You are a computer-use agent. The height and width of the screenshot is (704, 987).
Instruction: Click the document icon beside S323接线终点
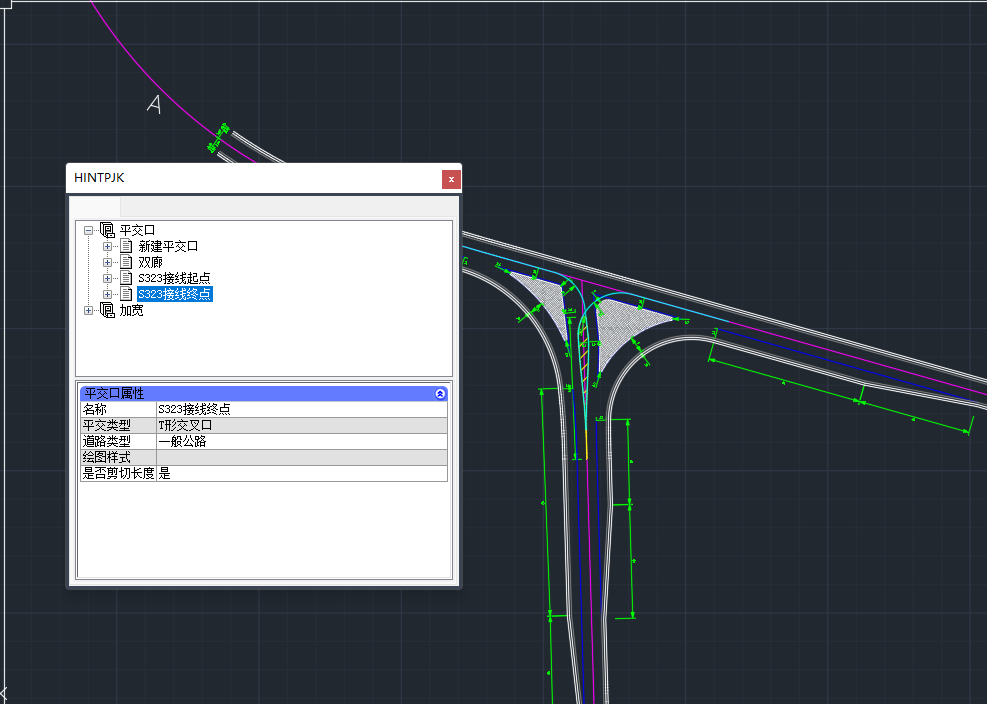(126, 294)
